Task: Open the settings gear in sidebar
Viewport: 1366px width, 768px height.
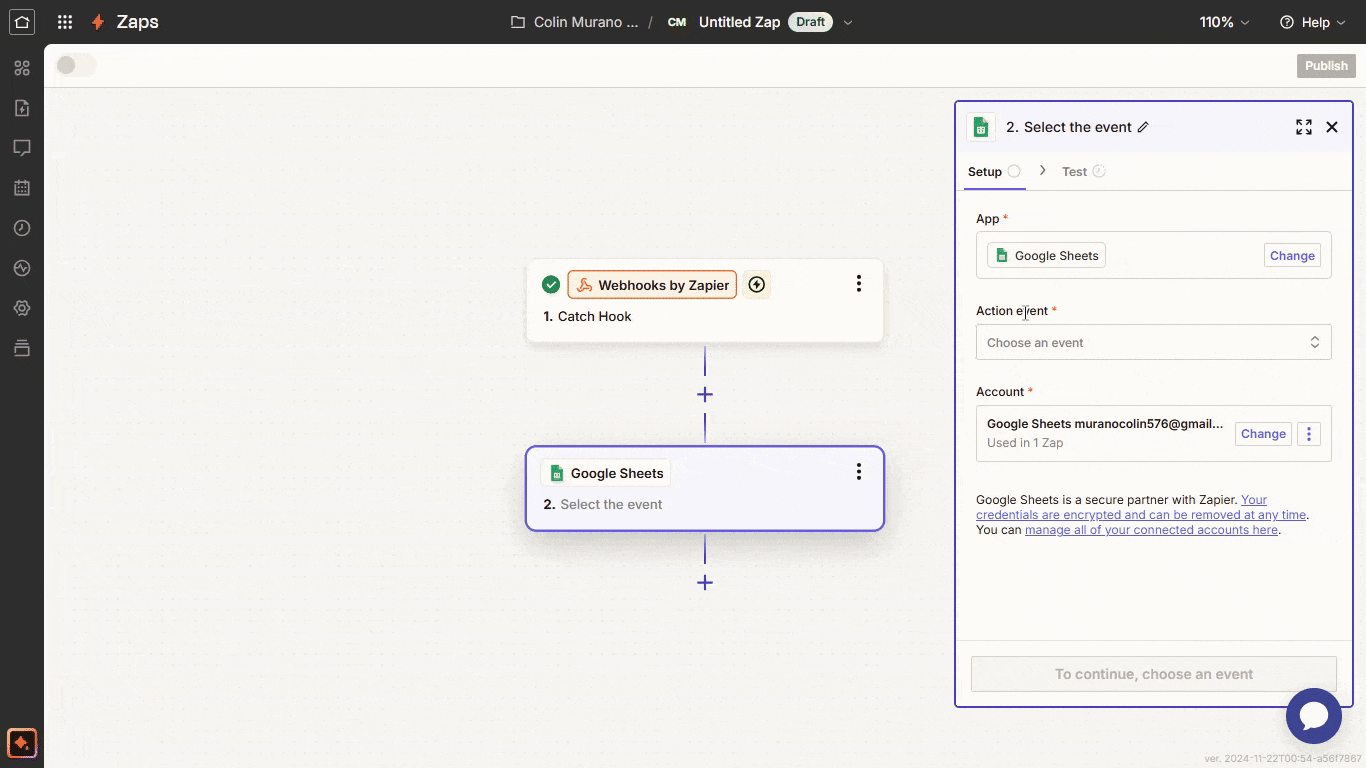Action: point(22,308)
